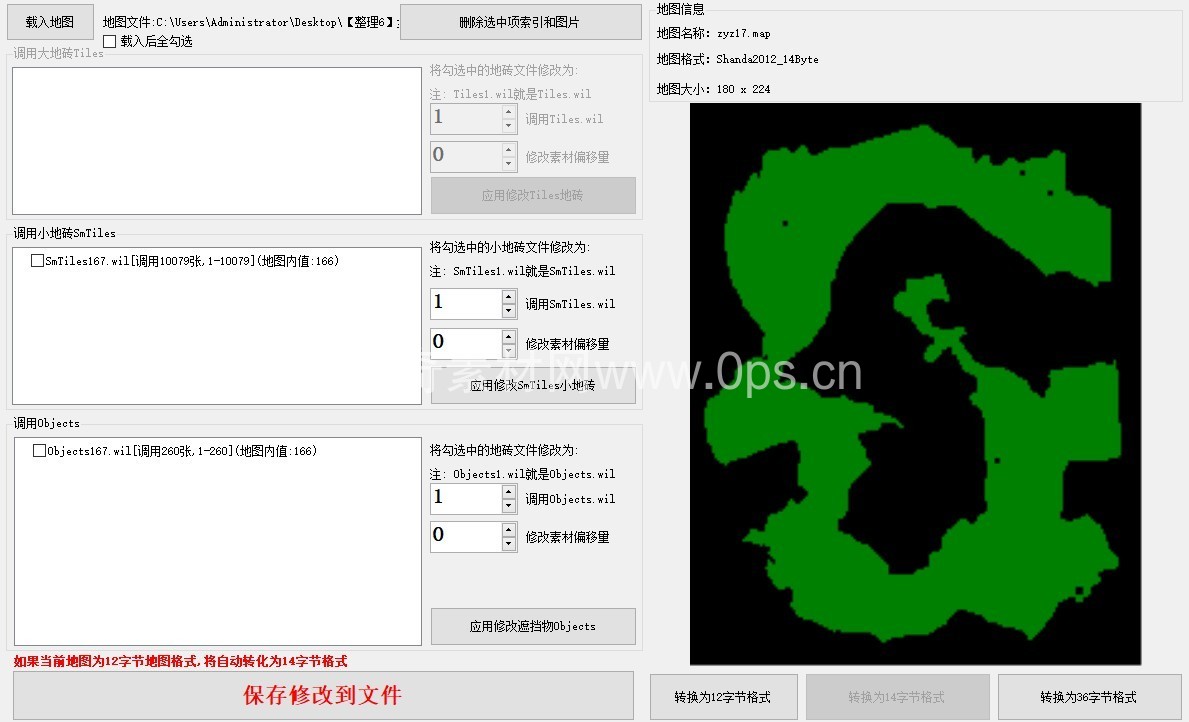
Task: Click 删除选中项索引和图片 button
Action: [x=520, y=22]
